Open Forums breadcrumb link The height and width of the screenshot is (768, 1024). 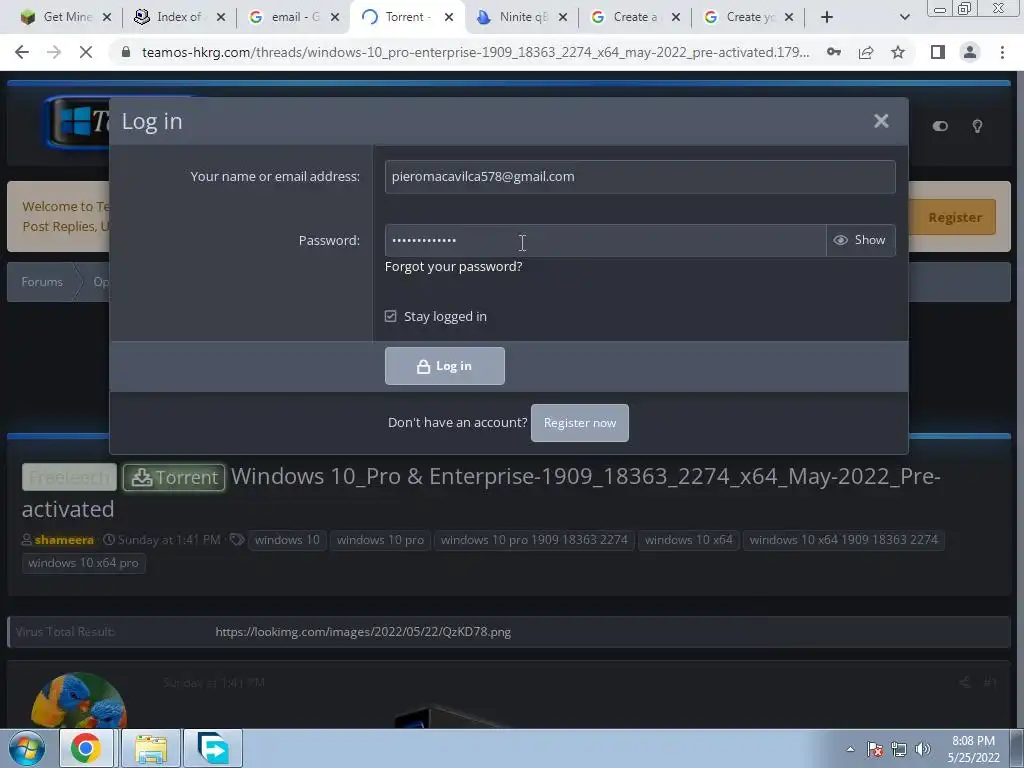[42, 282]
